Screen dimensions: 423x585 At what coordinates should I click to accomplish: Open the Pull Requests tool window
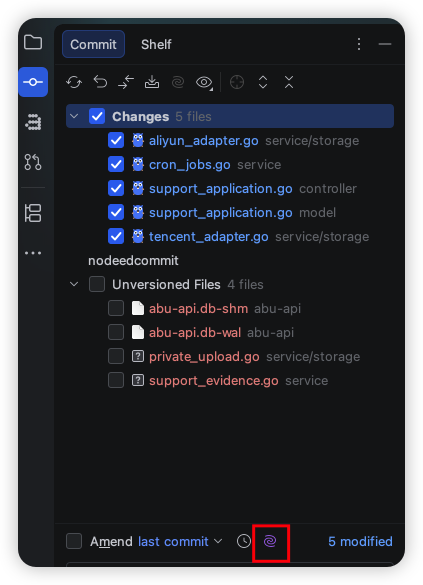coord(33,162)
